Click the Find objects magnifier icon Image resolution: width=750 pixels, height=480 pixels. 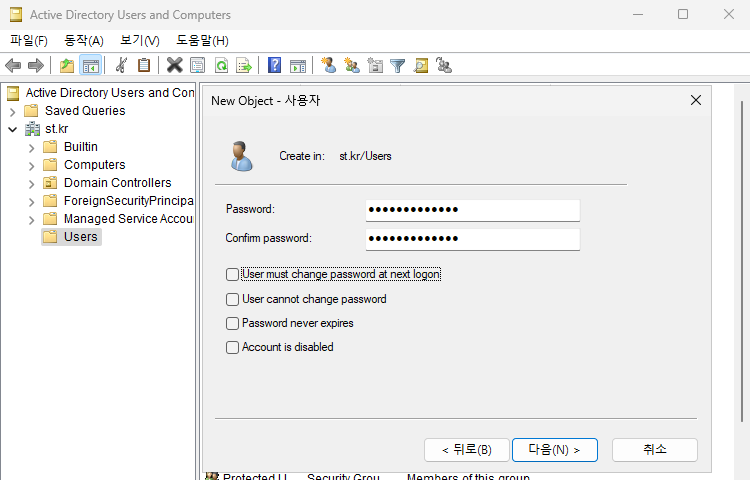421,65
